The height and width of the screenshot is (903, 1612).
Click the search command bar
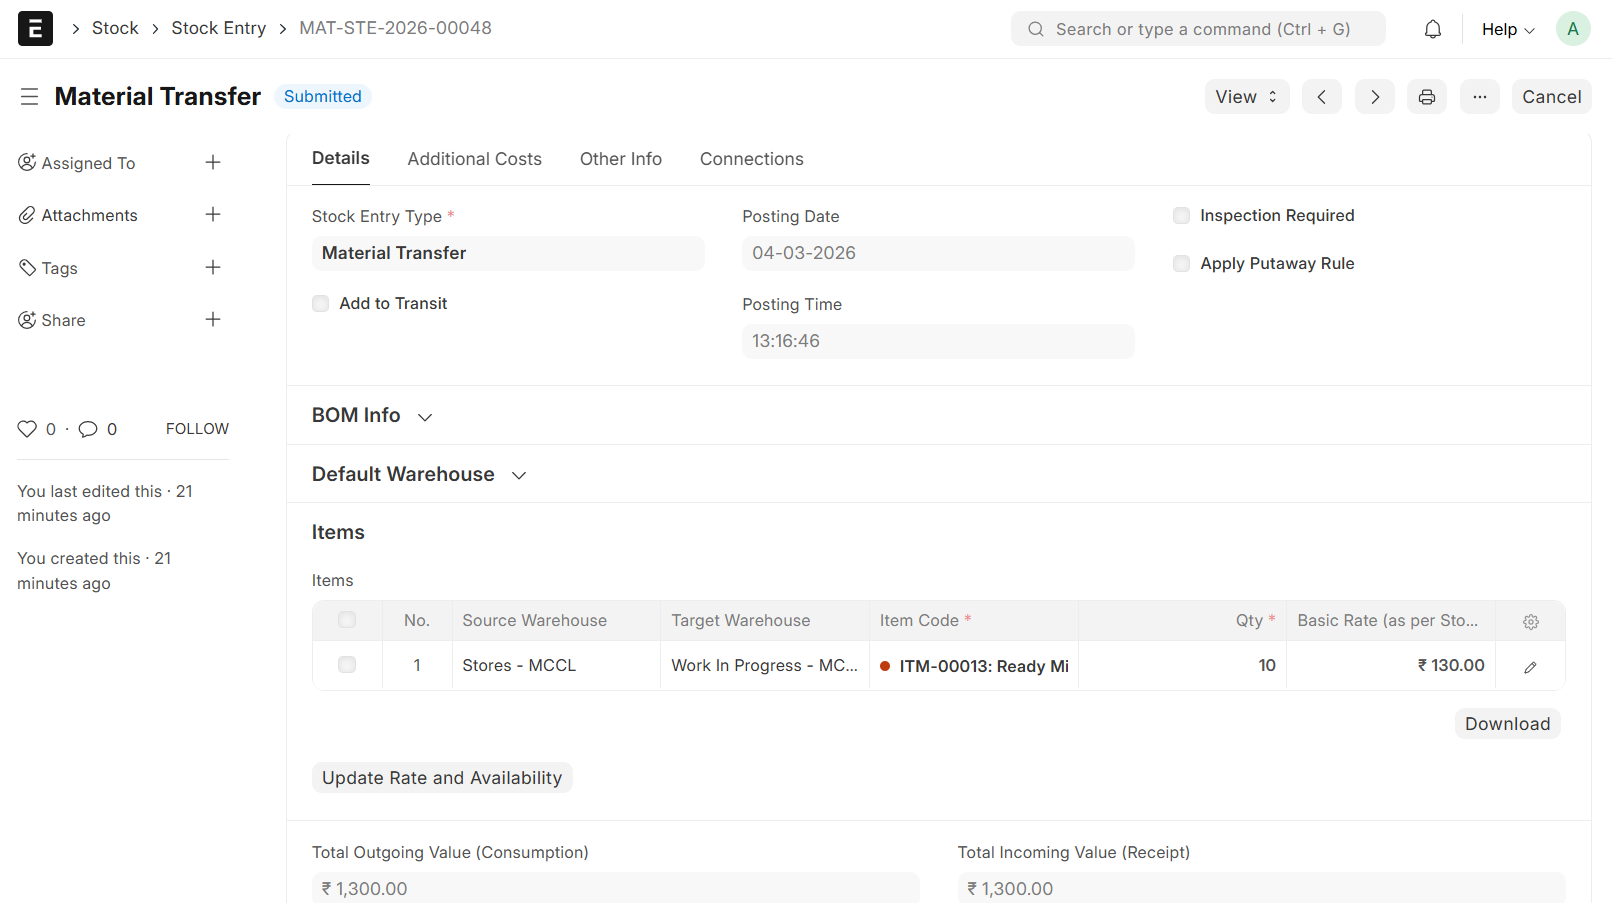[1198, 29]
